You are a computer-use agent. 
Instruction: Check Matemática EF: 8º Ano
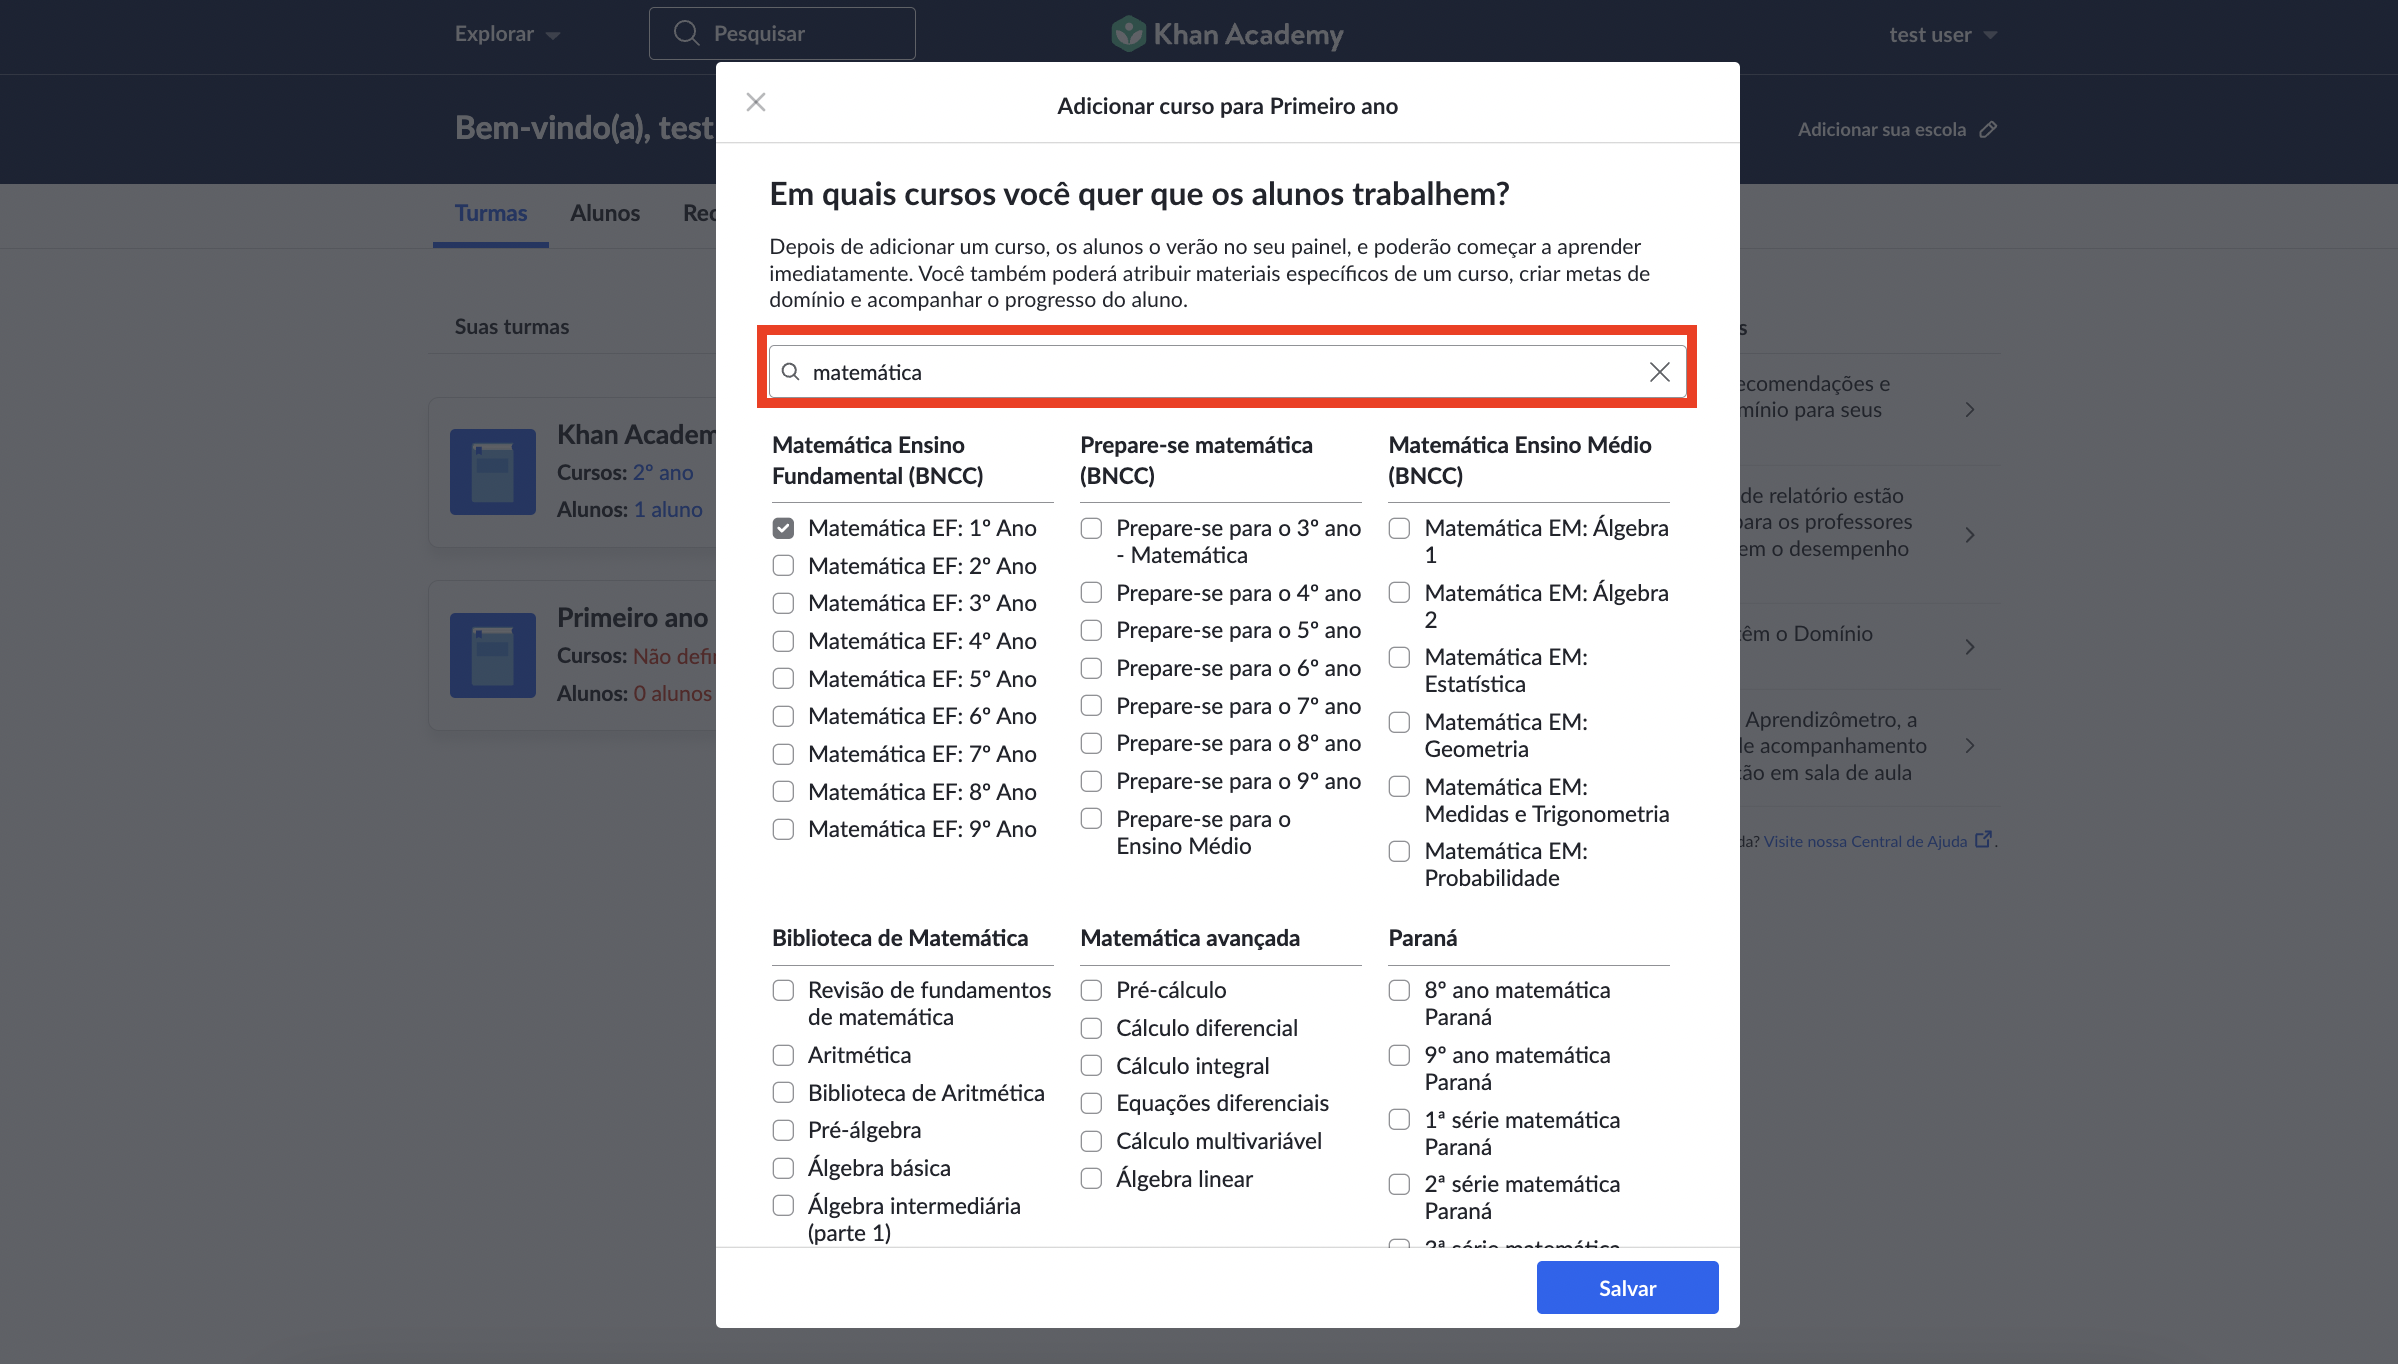[783, 792]
